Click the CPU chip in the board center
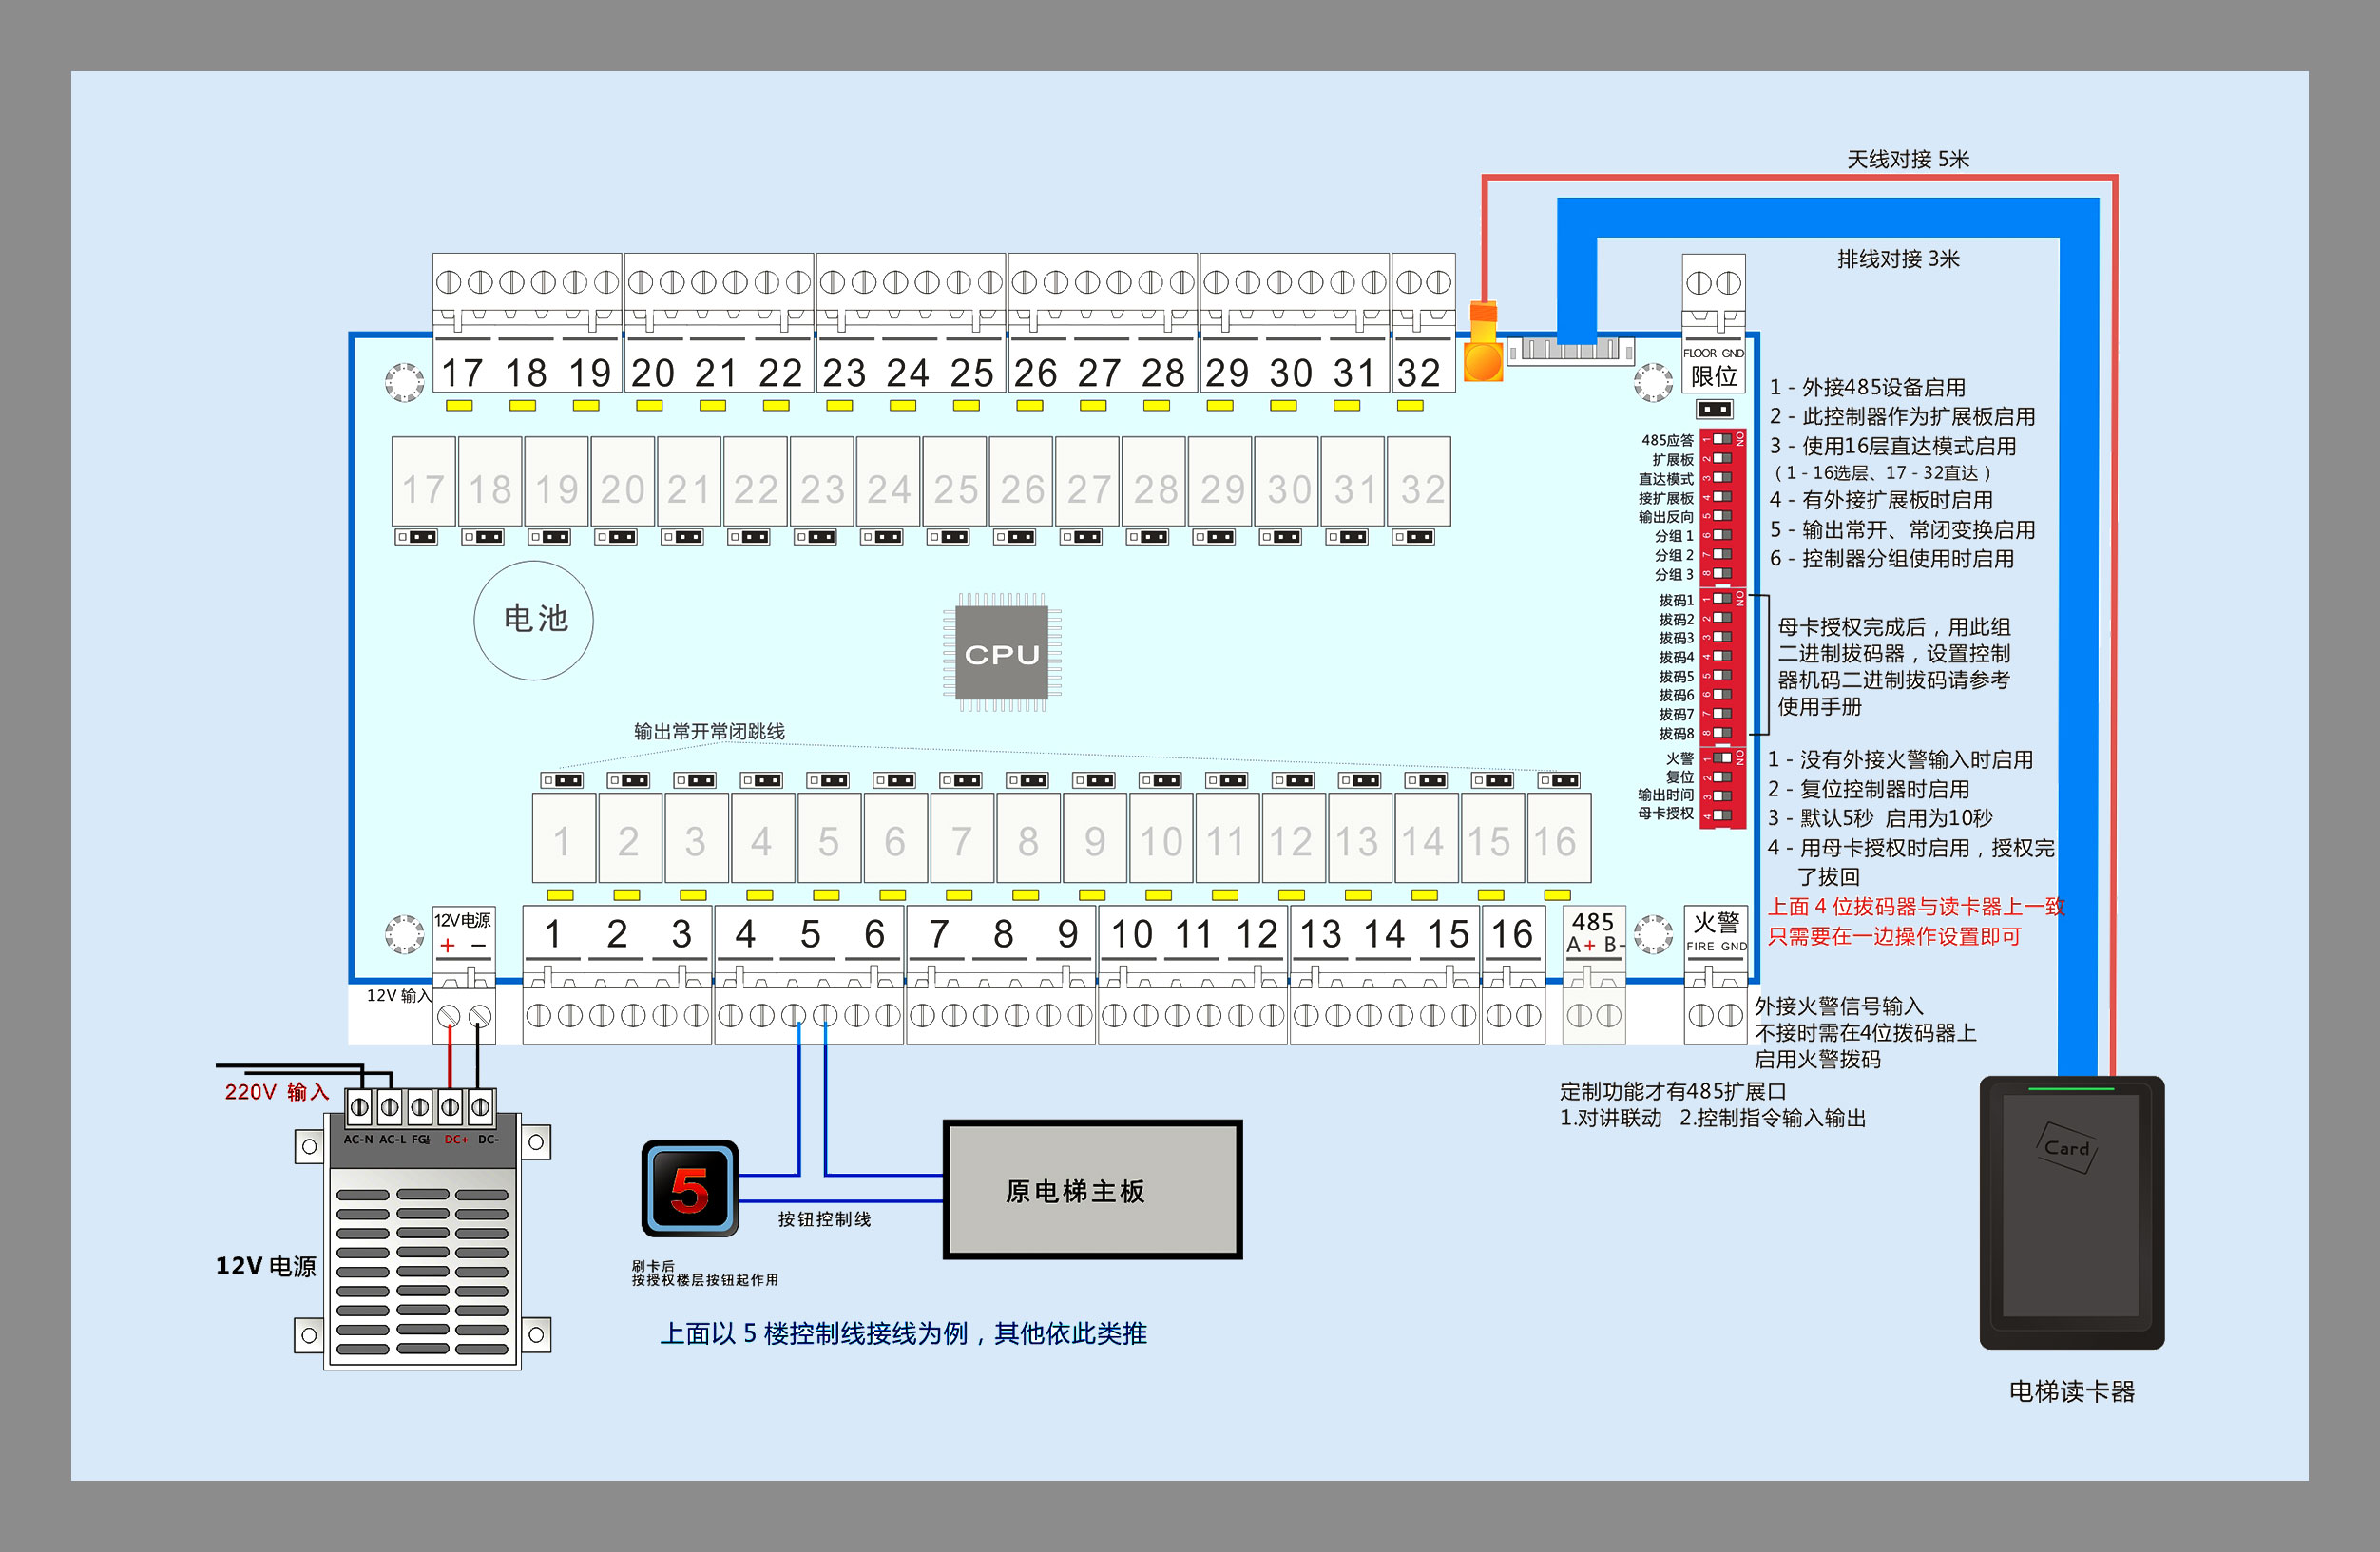This screenshot has height=1552, width=2380. [1001, 652]
